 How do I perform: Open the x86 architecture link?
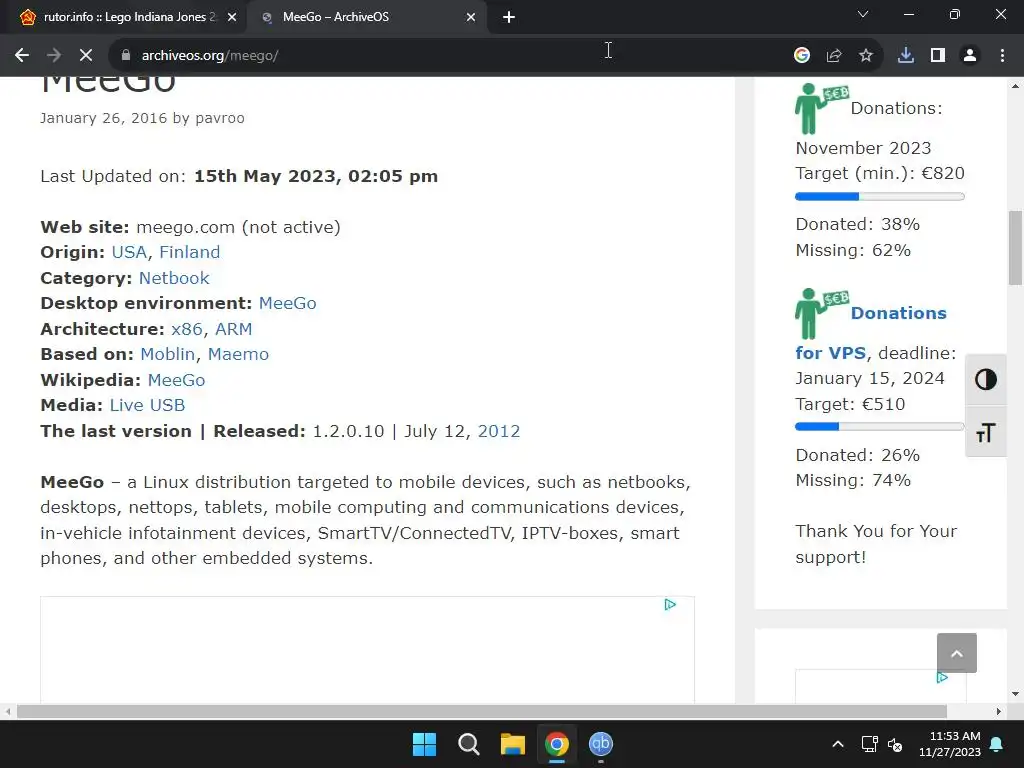(186, 329)
